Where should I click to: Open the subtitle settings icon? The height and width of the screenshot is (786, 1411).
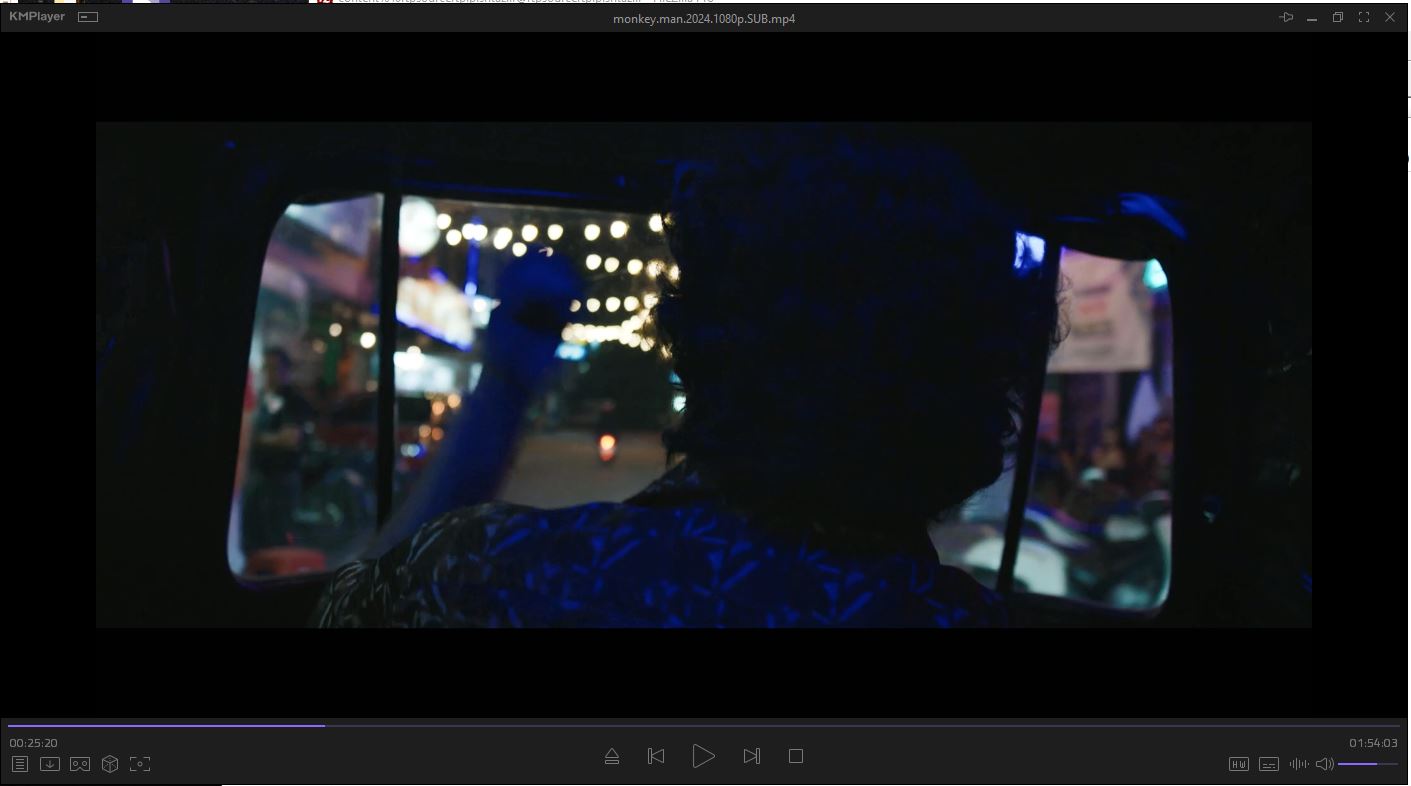(1268, 764)
